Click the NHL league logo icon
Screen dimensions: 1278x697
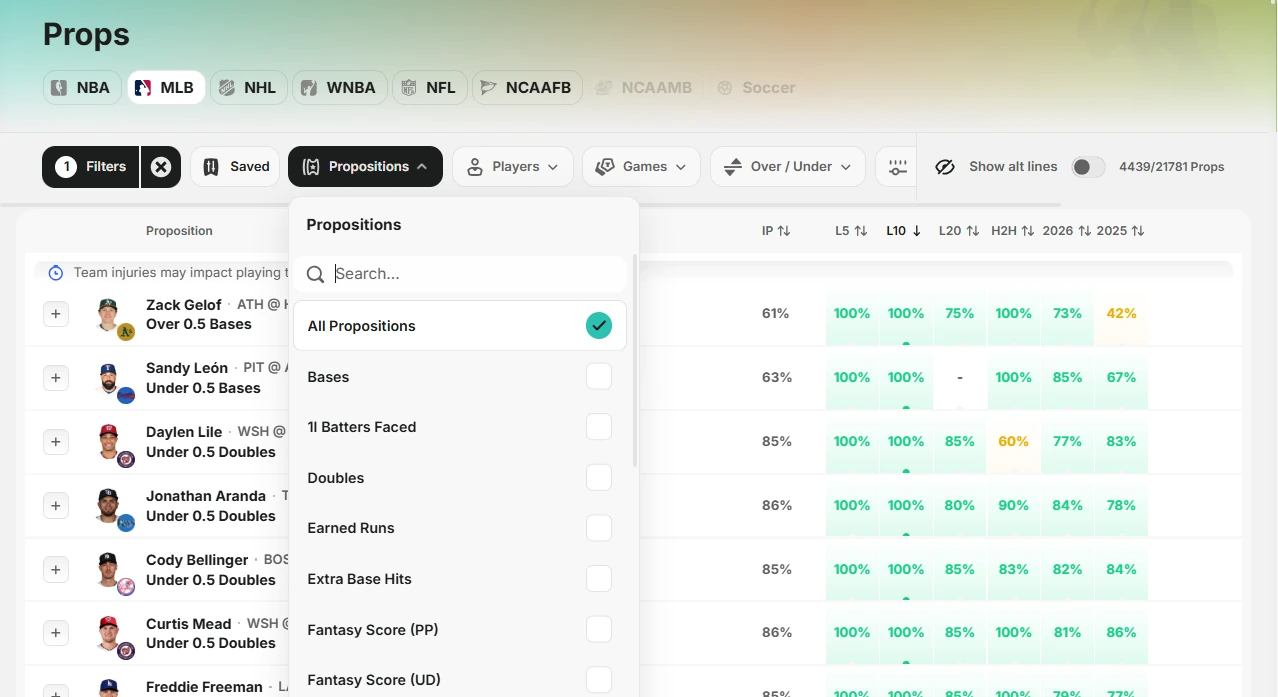point(227,88)
